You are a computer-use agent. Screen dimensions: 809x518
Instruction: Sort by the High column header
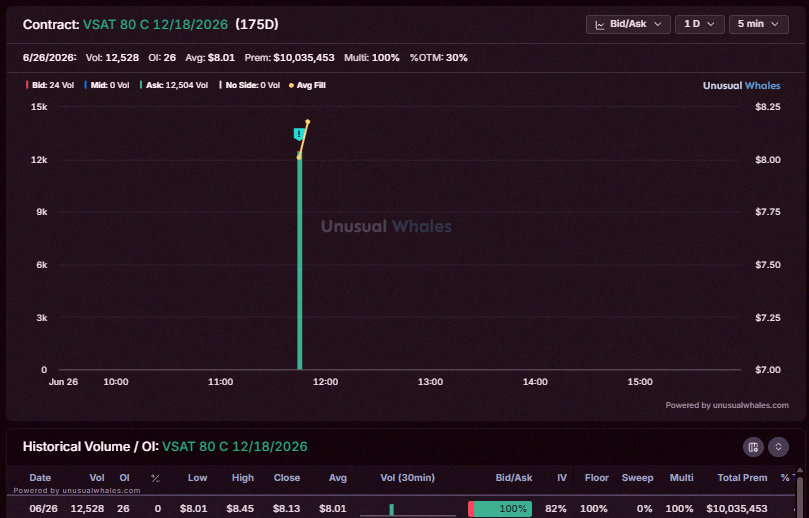tap(242, 478)
